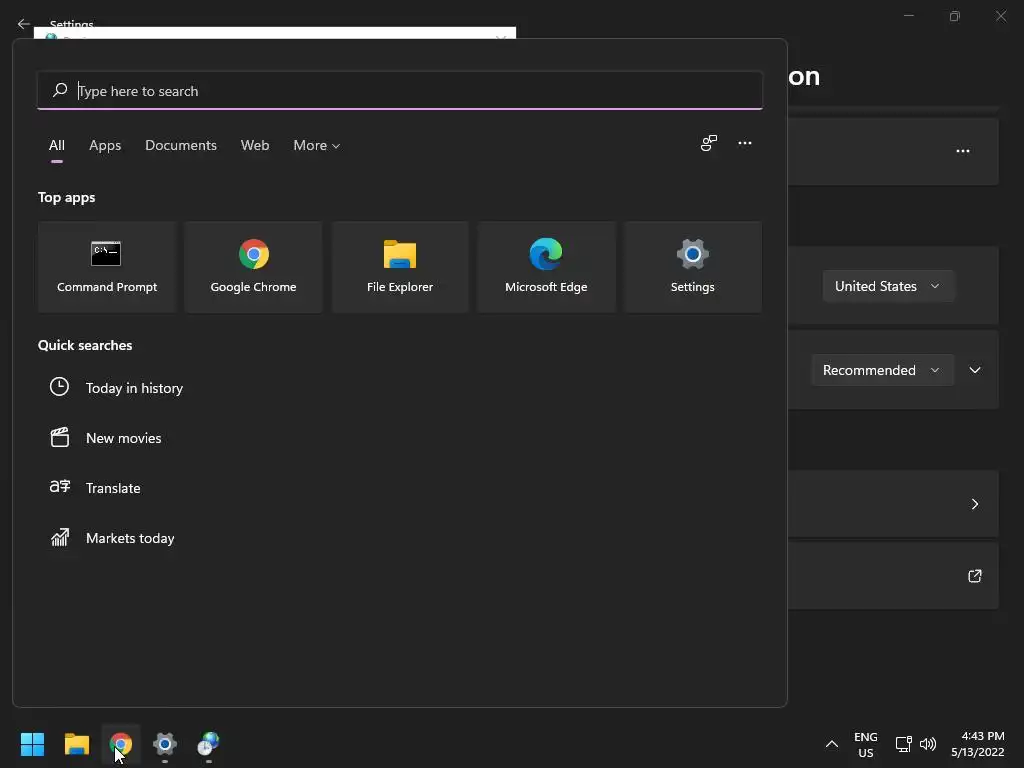Viewport: 1024px width, 768px height.
Task: Open three-dot menu in Settings panel
Action: pos(963,151)
